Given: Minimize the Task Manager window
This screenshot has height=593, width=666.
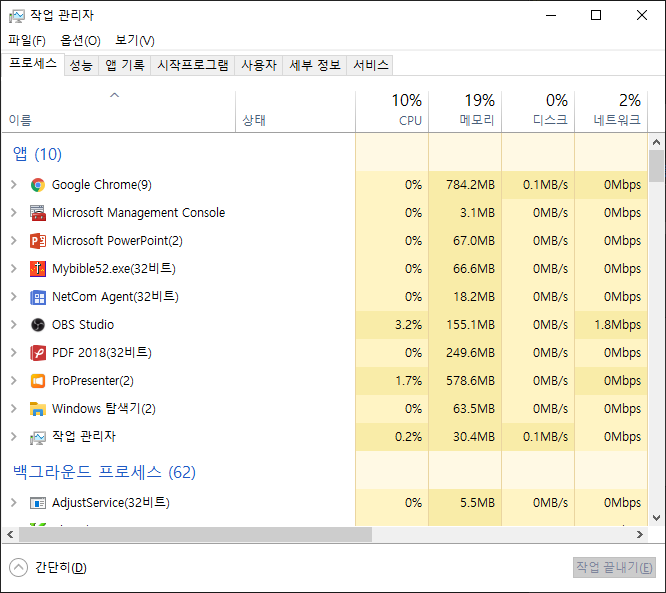Looking at the screenshot, I should coord(551,15).
